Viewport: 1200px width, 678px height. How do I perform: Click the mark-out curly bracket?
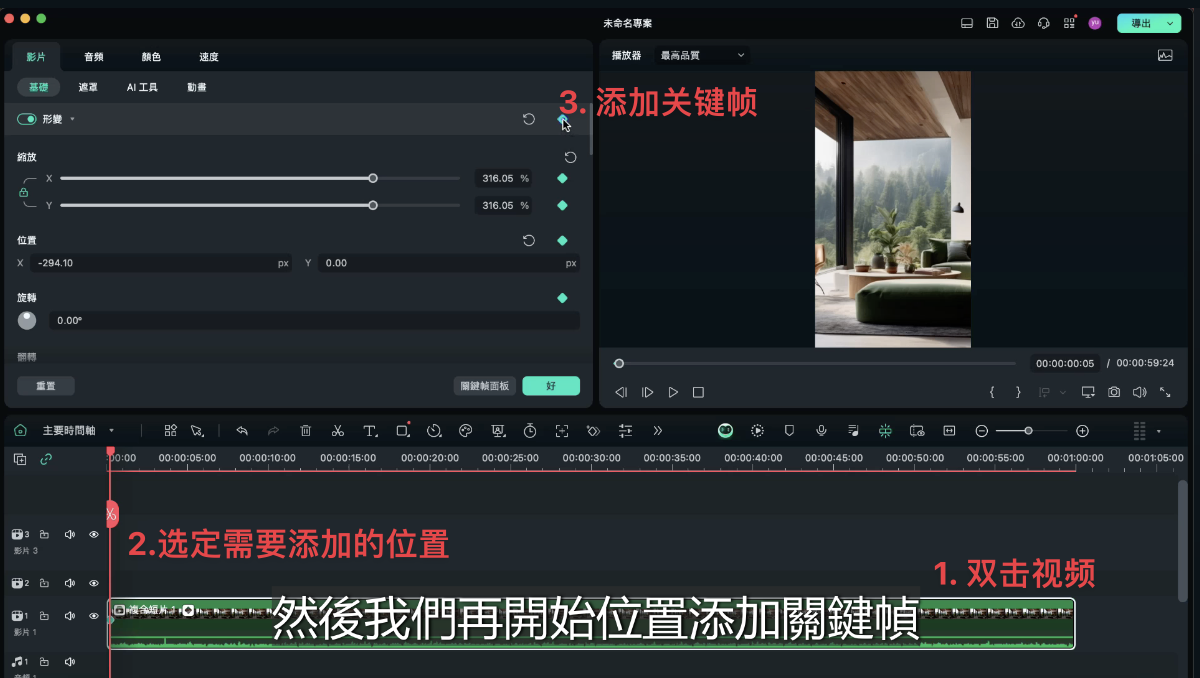pyautogui.click(x=1018, y=392)
